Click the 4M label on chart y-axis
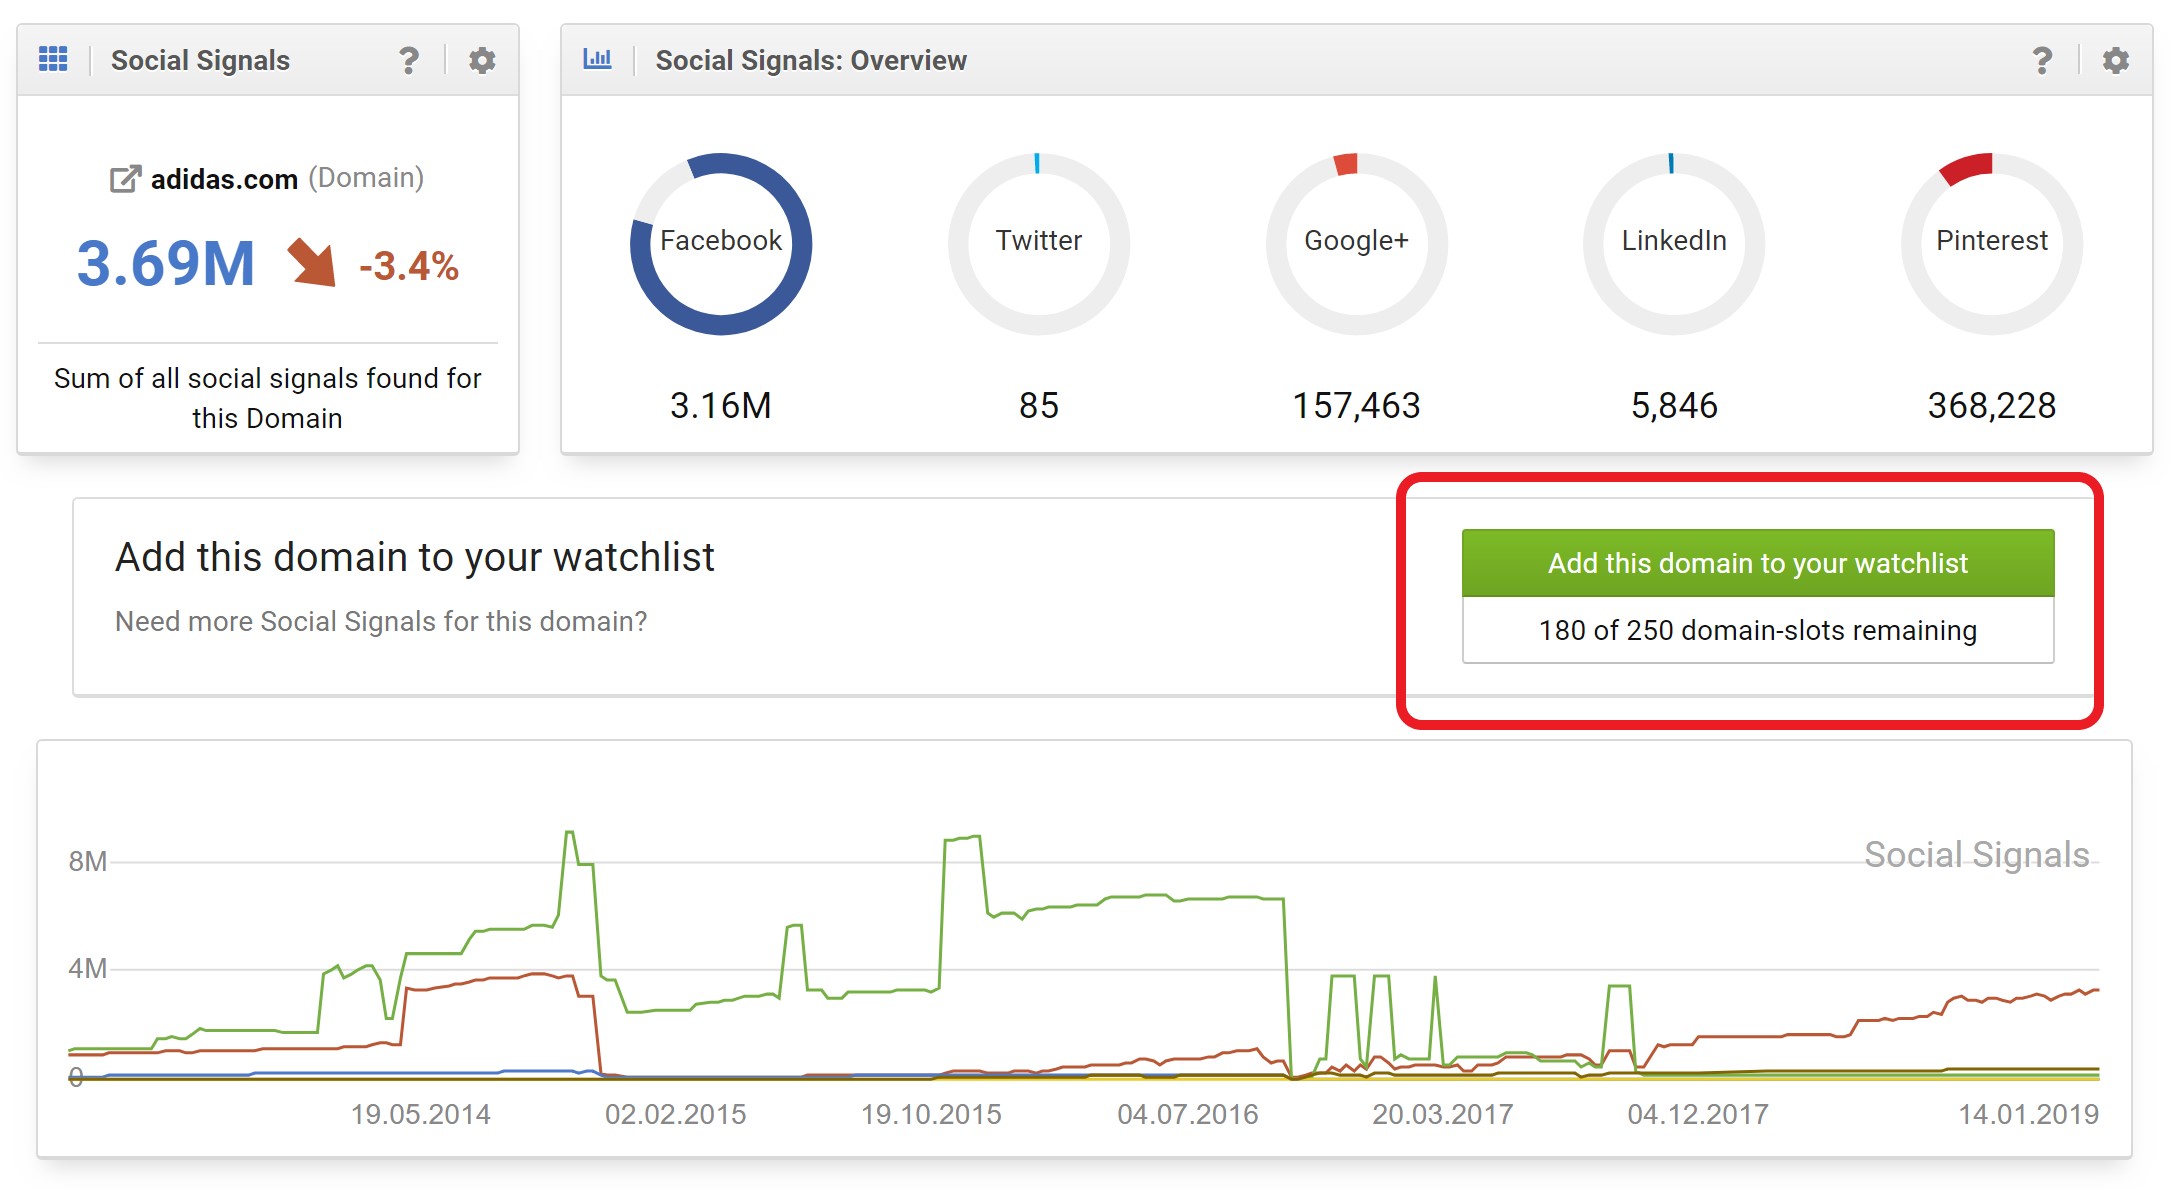The width and height of the screenshot is (2171, 1189). pos(87,968)
